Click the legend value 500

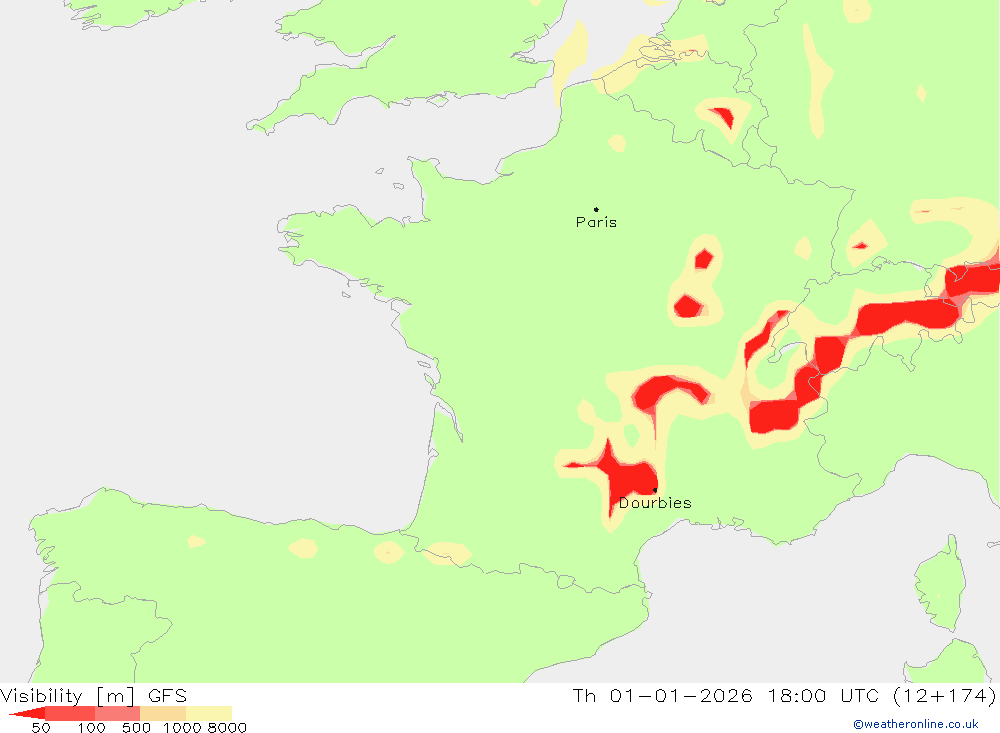coord(136,728)
